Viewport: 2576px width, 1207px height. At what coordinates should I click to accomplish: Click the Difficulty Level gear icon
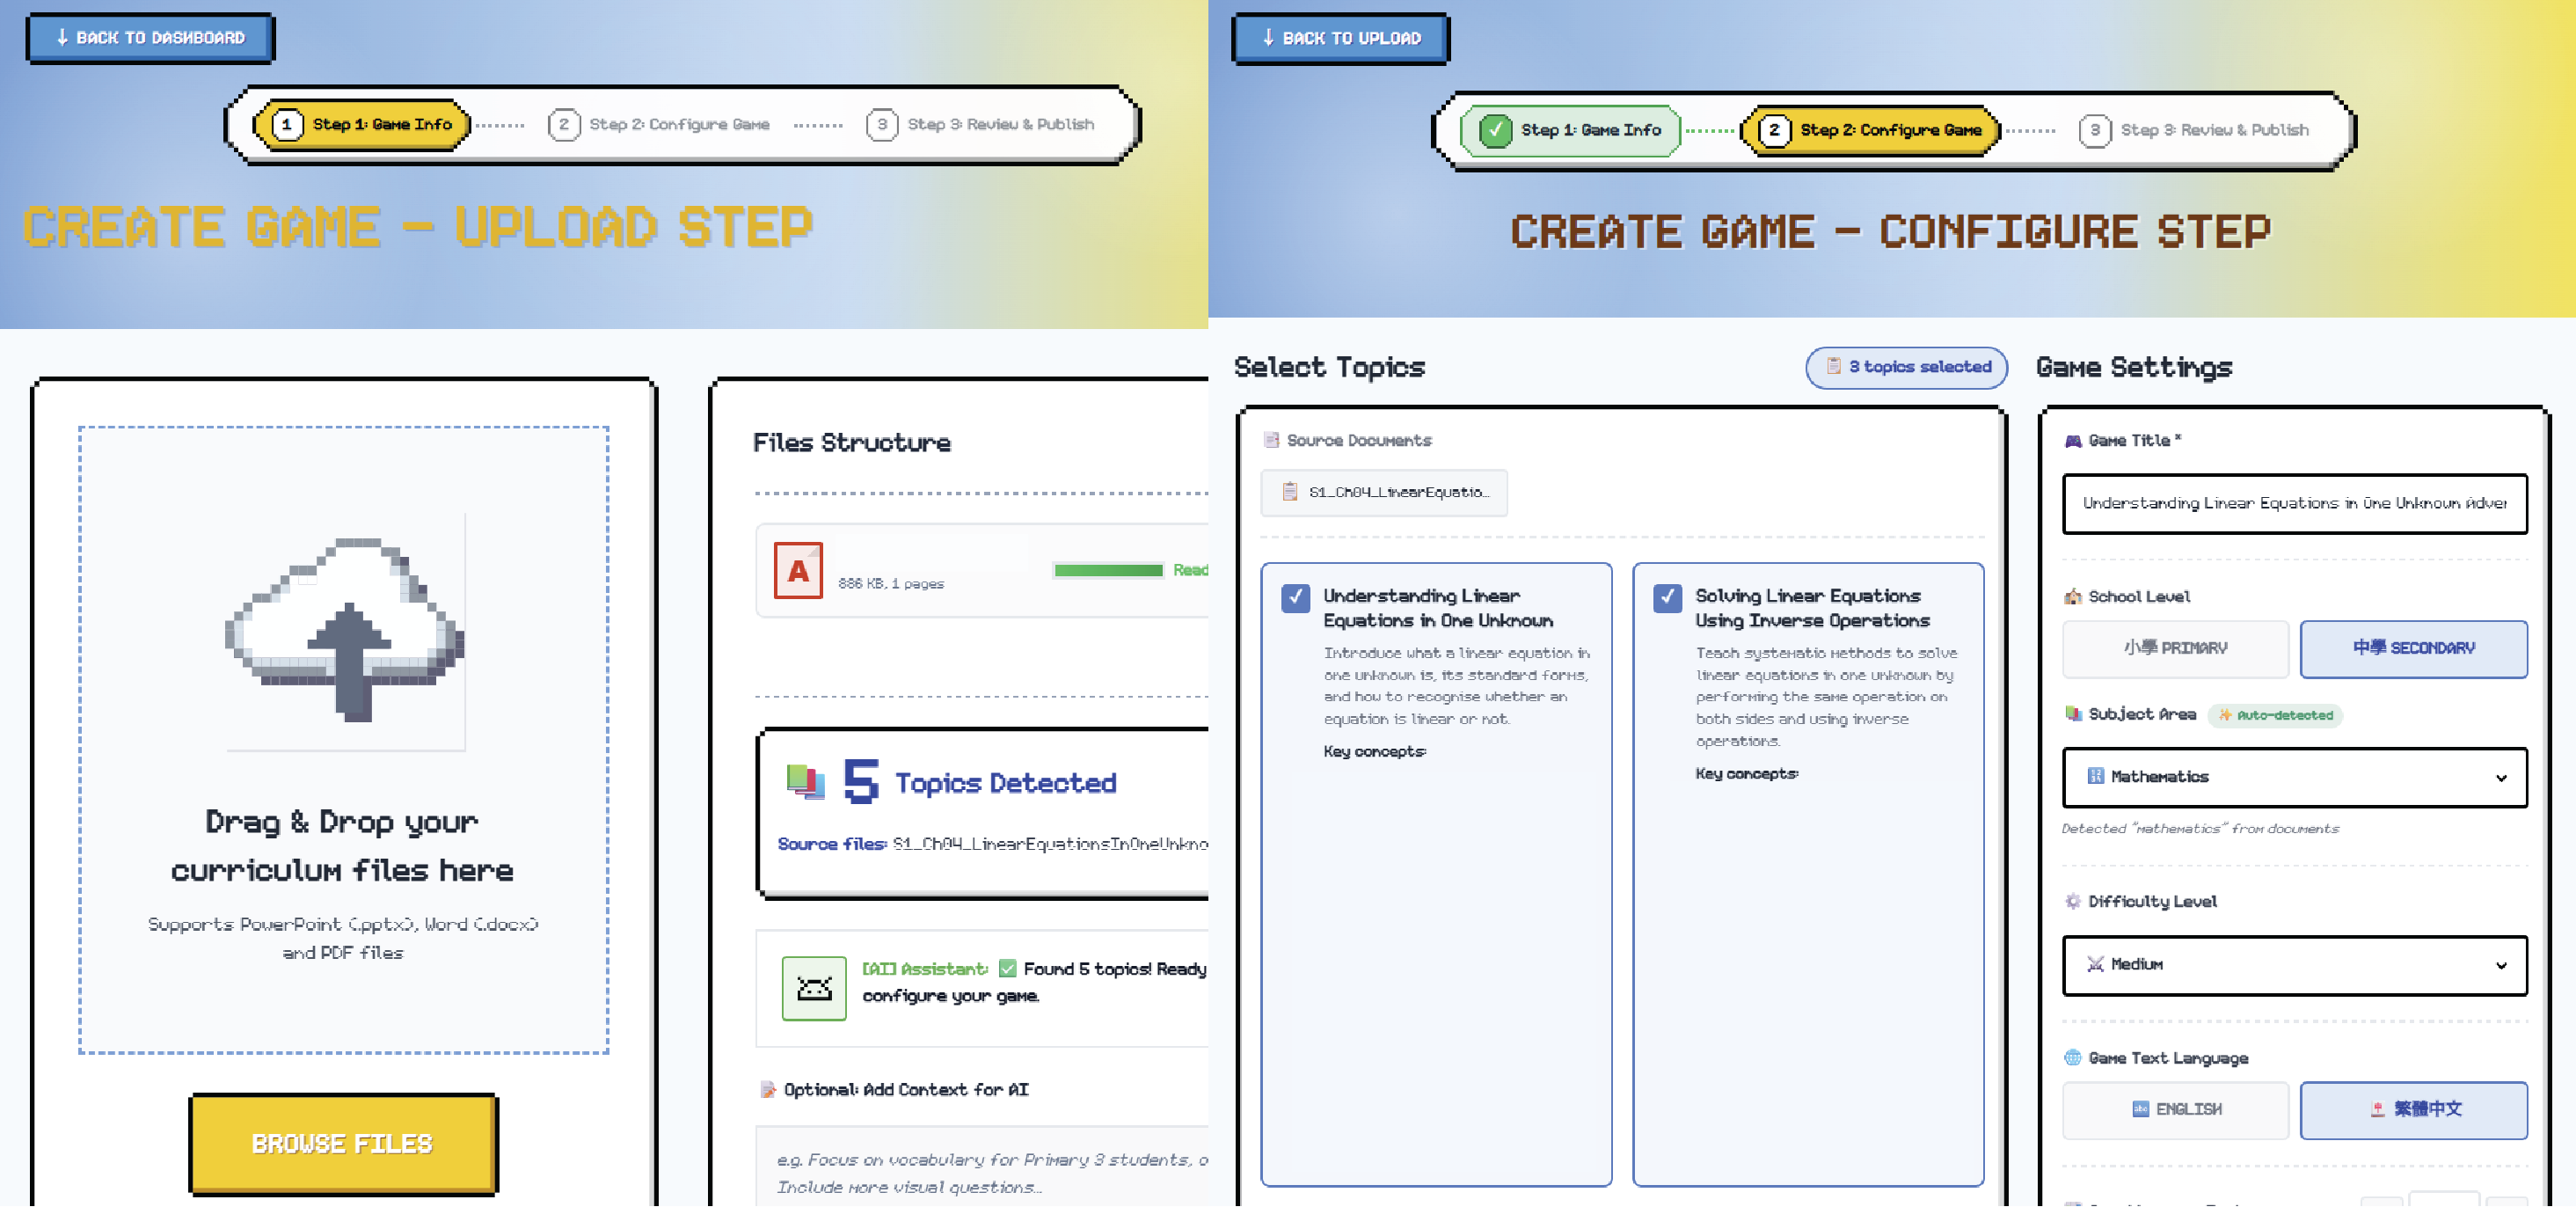[x=2073, y=901]
